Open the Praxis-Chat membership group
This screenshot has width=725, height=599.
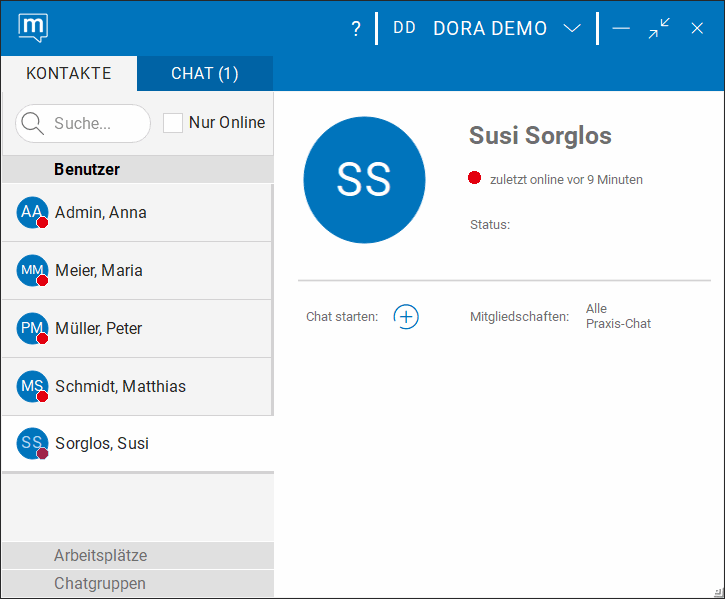pyautogui.click(x=618, y=324)
